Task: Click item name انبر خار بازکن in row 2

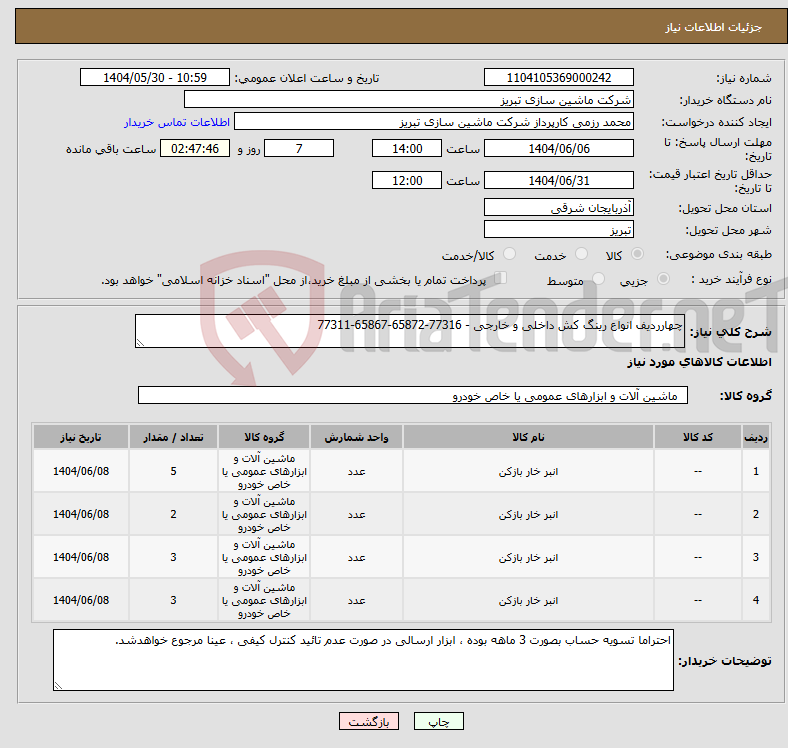Action: (x=528, y=515)
